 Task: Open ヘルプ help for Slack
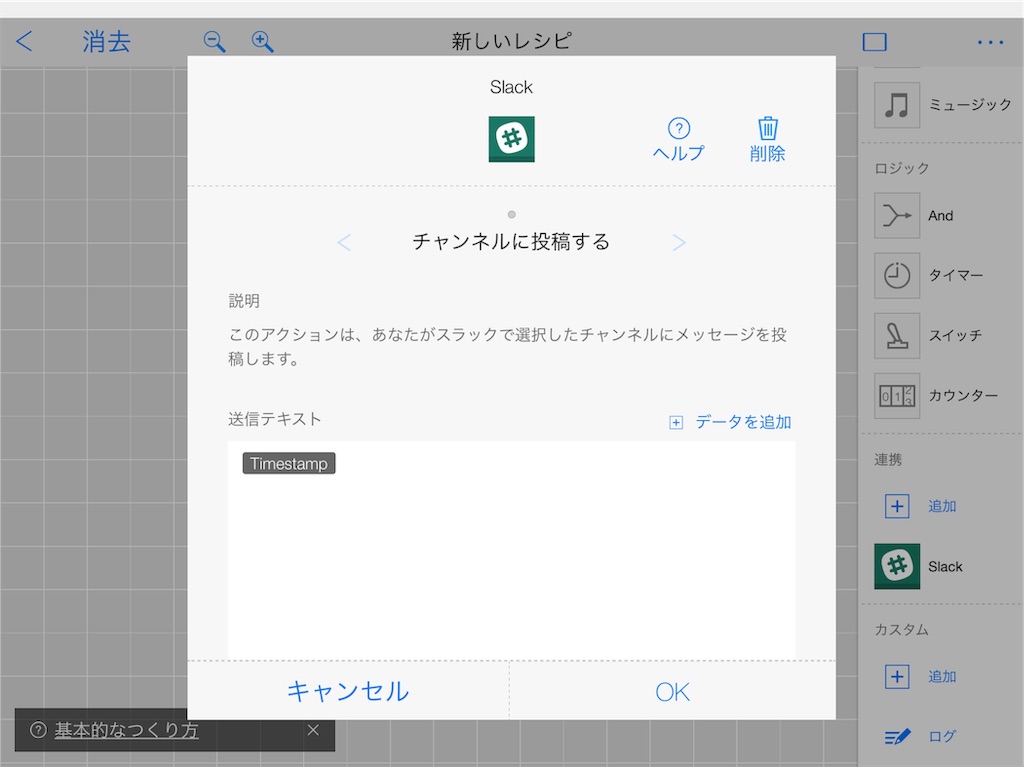click(x=679, y=140)
